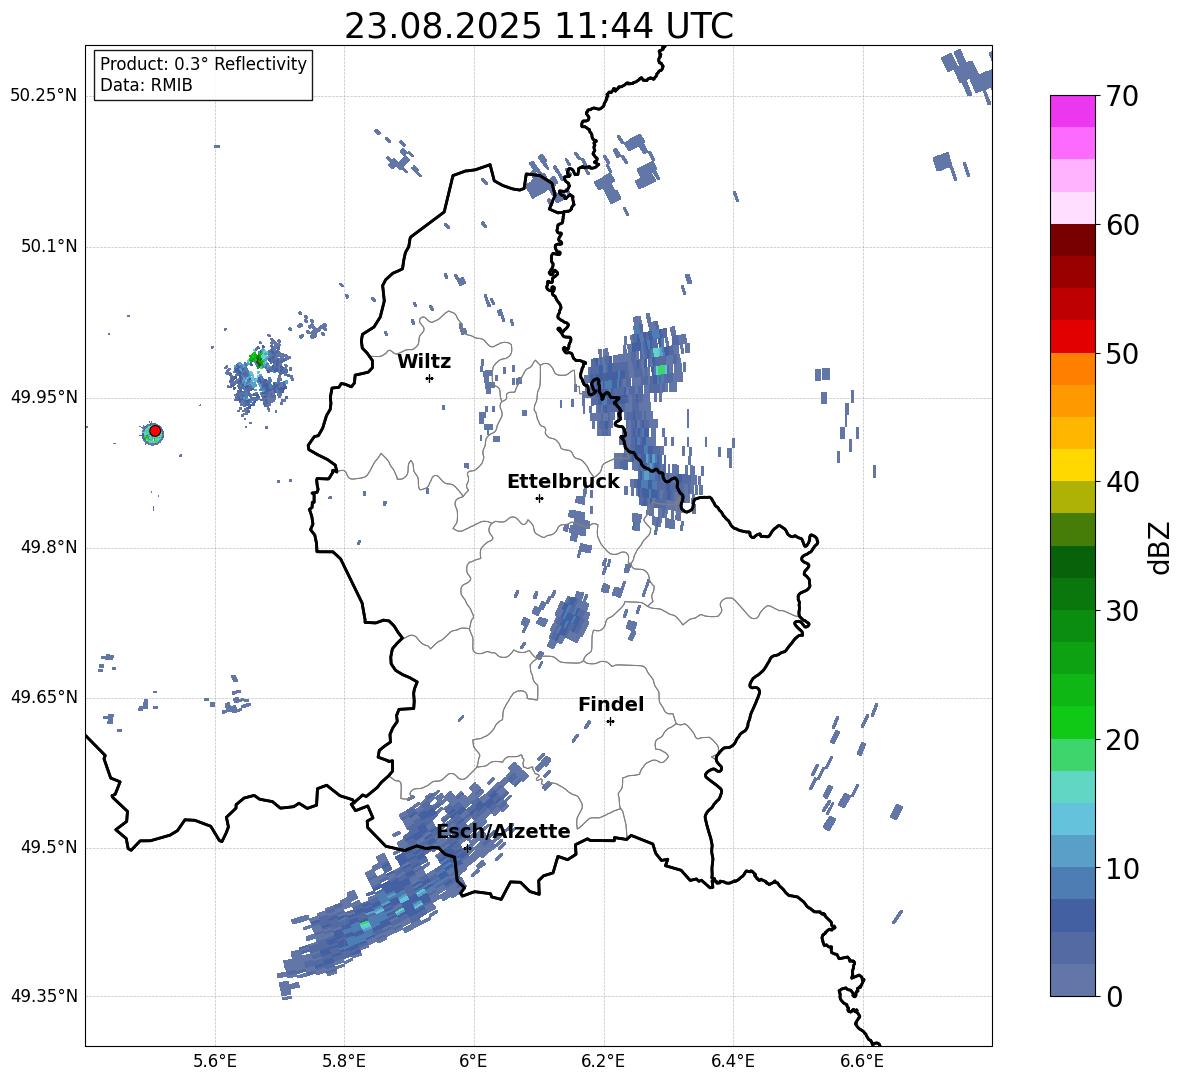Image resolution: width=1184 pixels, height=1081 pixels.
Task: Click the green echo pixel northeast of Ettelbruck
Action: click(x=661, y=369)
